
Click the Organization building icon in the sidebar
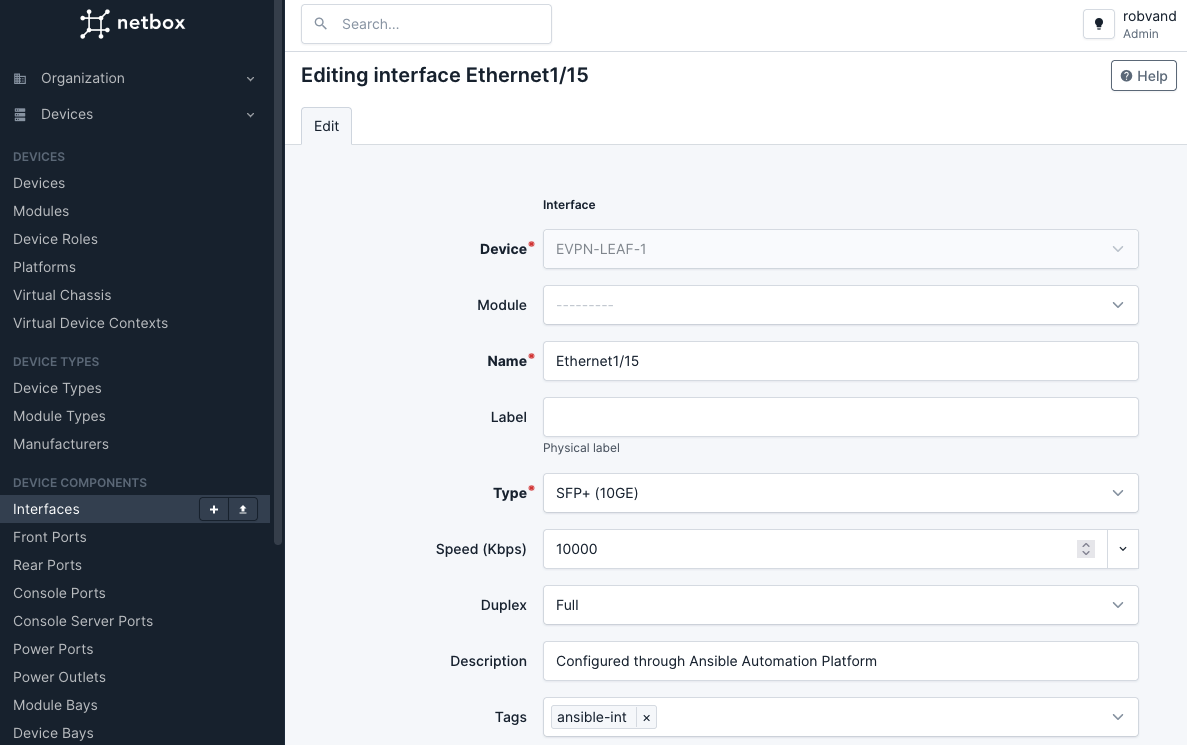coord(20,79)
